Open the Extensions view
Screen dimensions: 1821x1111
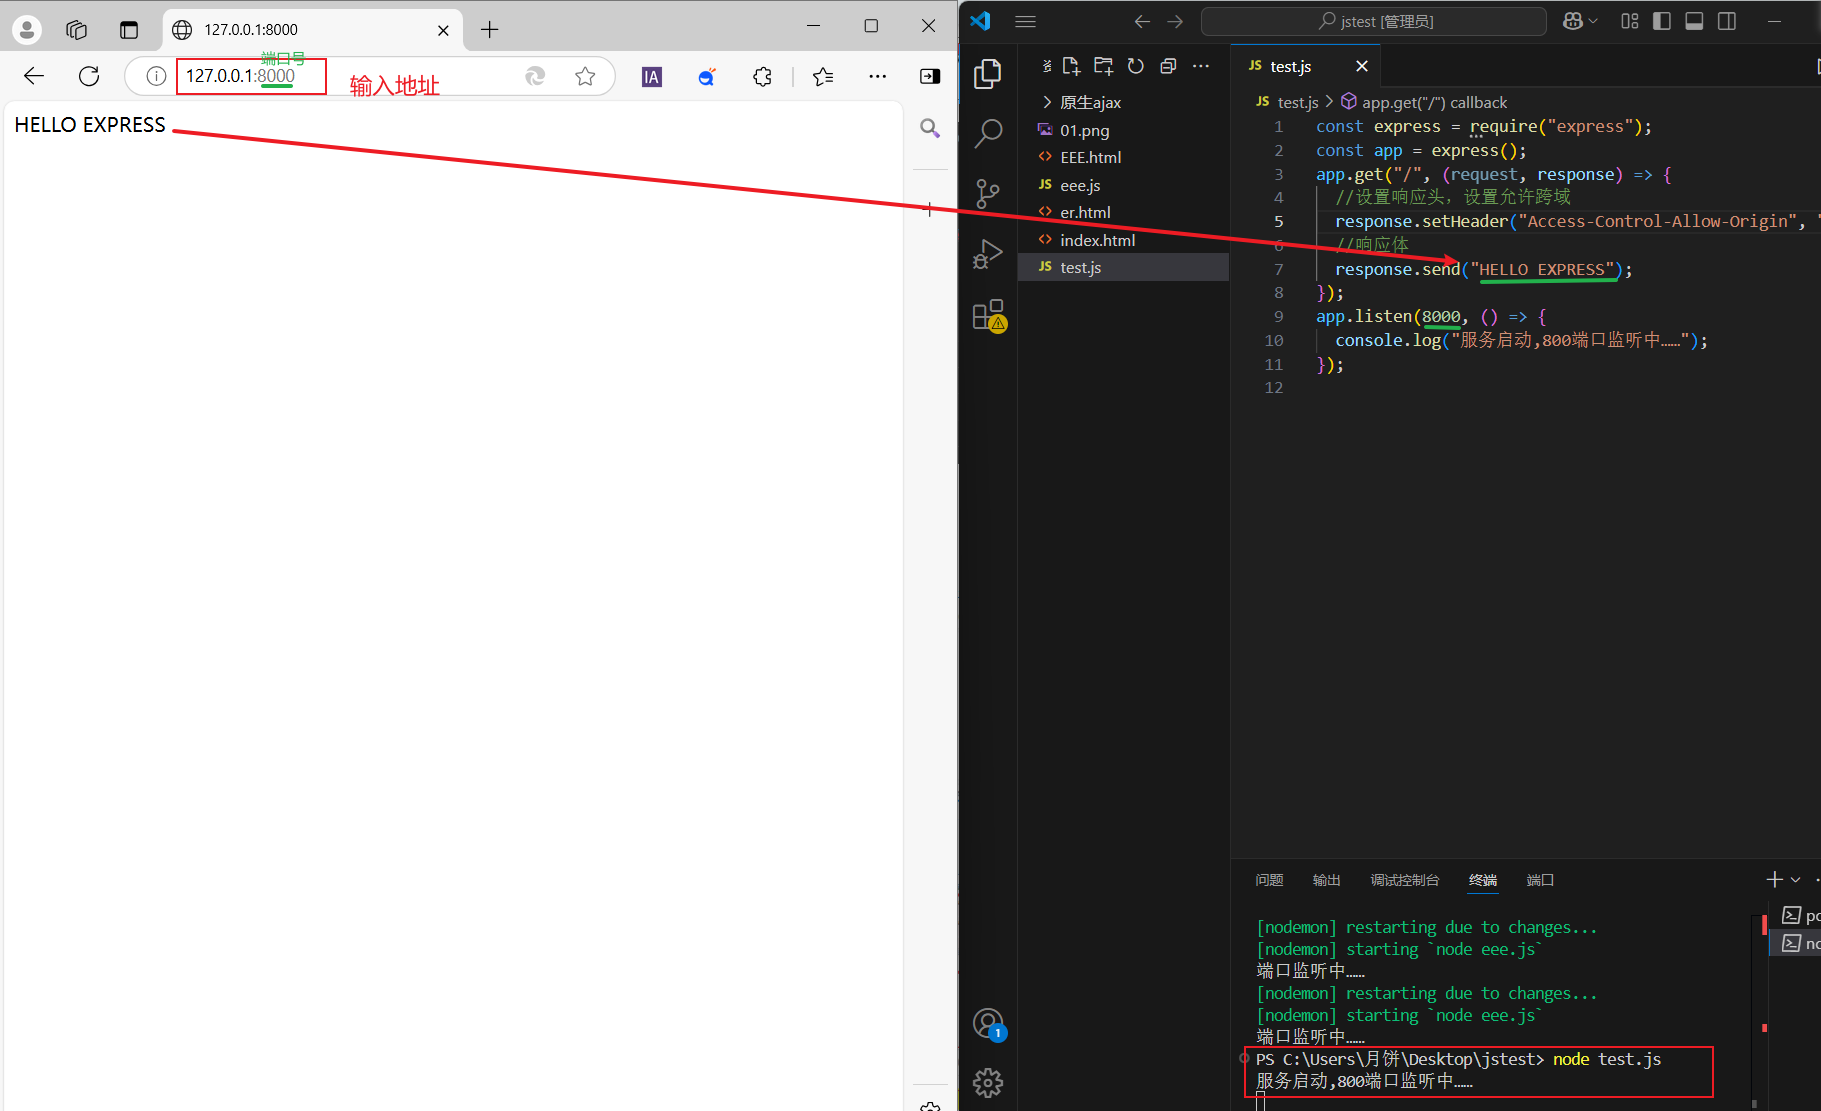pyautogui.click(x=988, y=315)
